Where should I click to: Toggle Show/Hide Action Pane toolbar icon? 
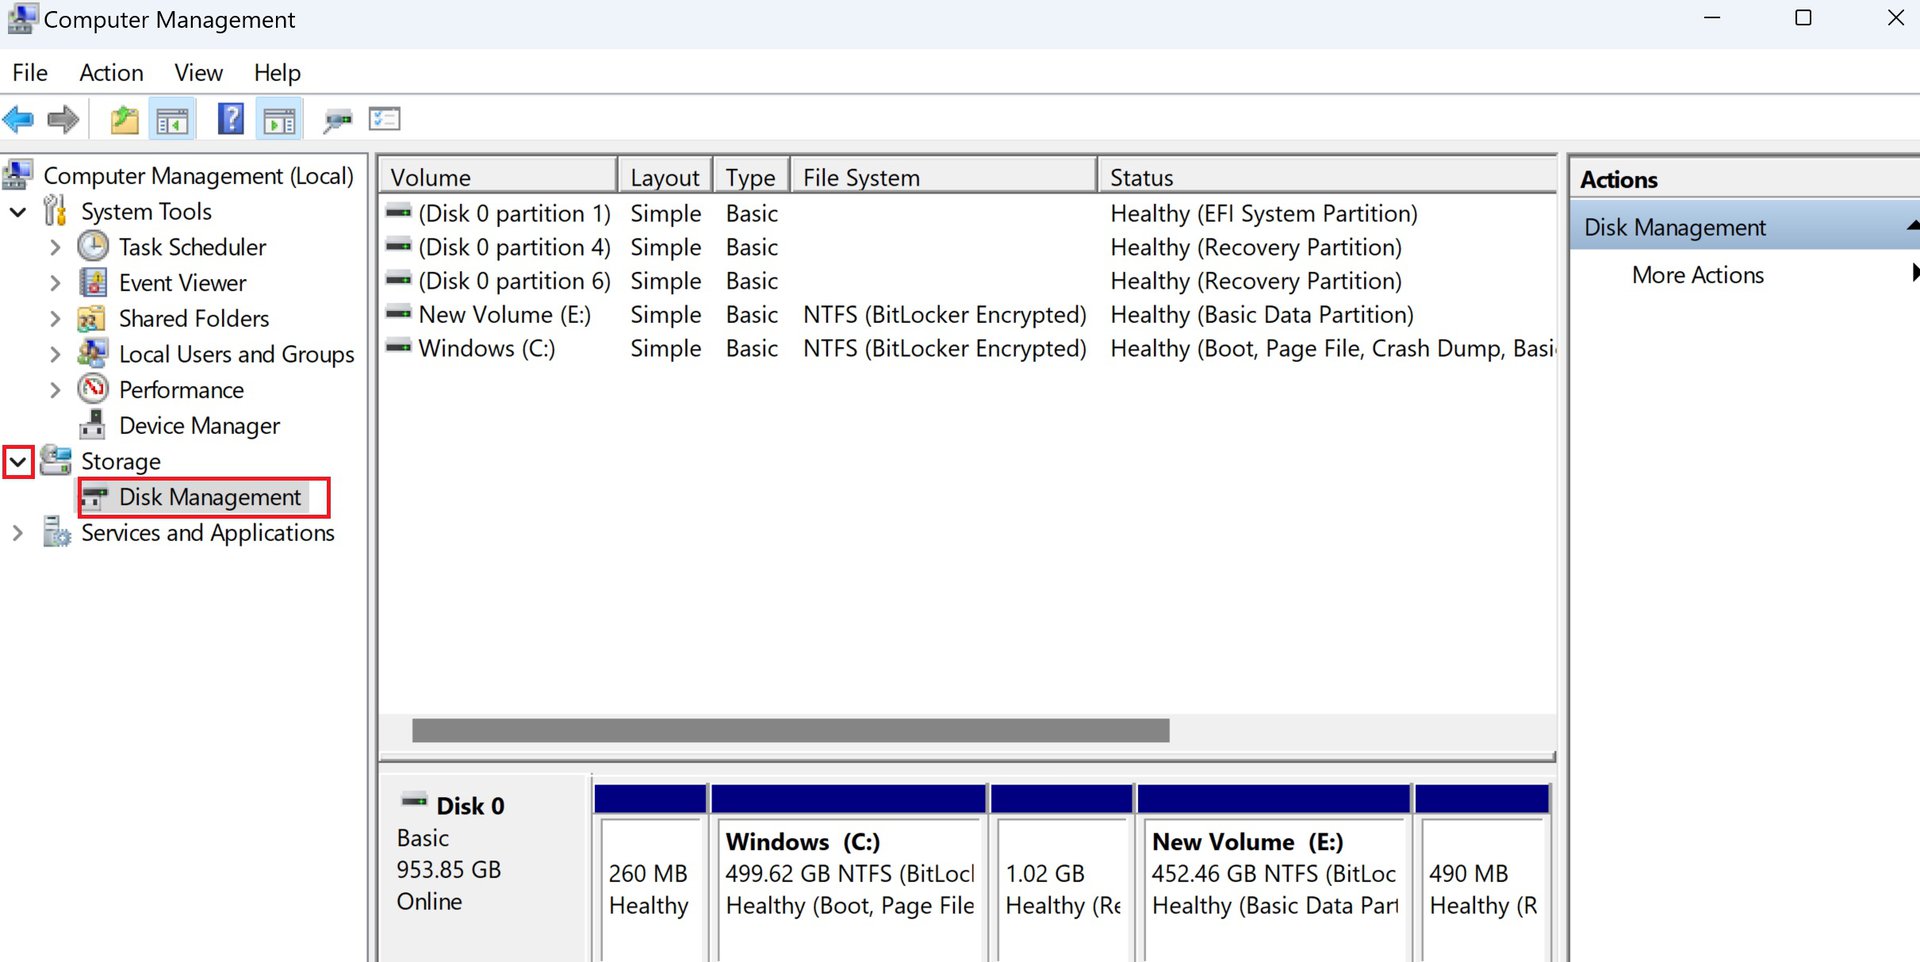[x=279, y=120]
